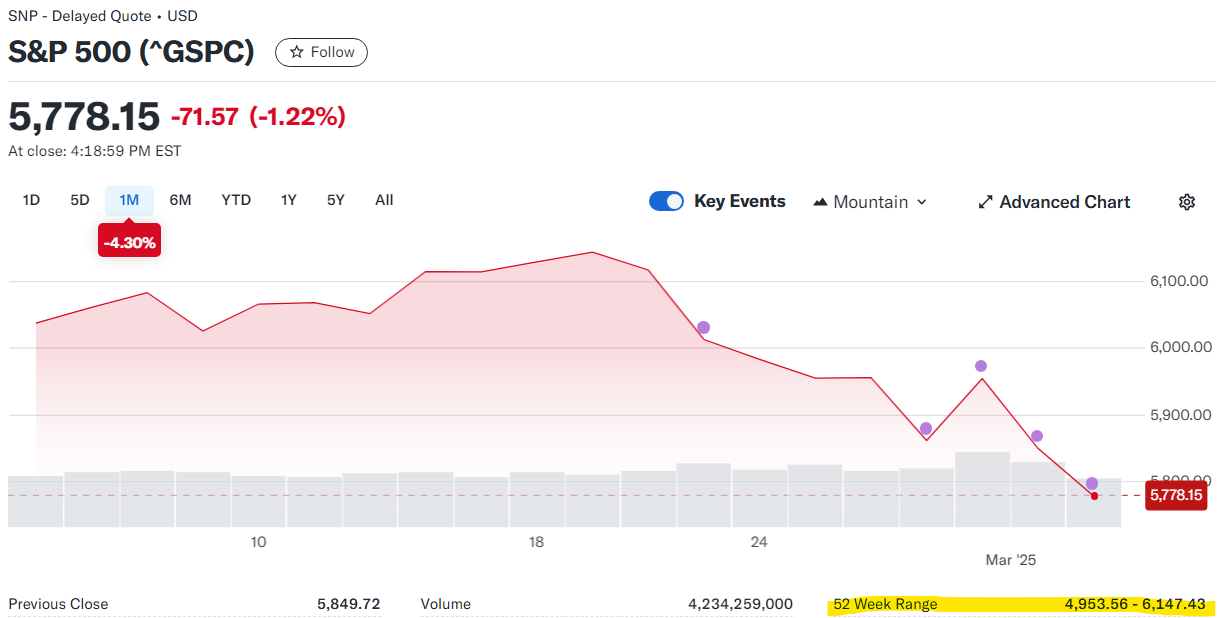Image resolution: width=1218 pixels, height=618 pixels.
Task: Switch to the 6M range tab
Action: tap(180, 200)
